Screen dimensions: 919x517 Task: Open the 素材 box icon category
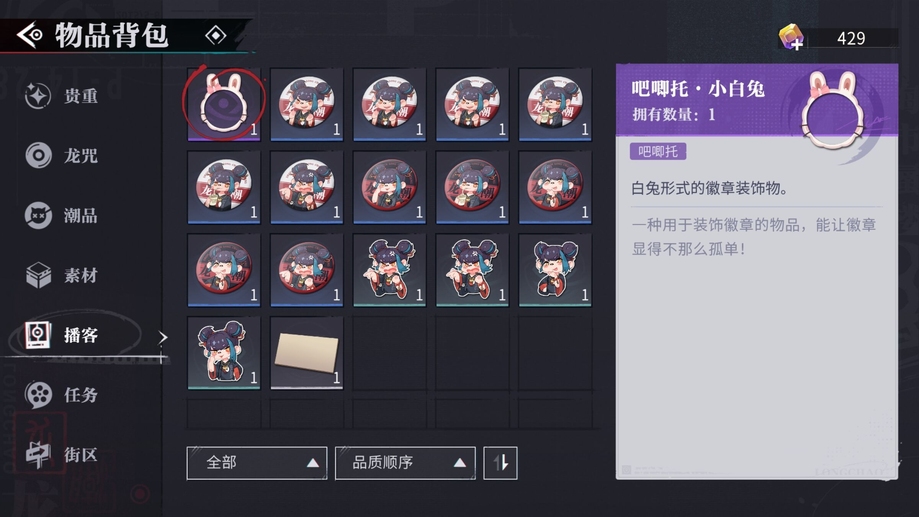[38, 275]
